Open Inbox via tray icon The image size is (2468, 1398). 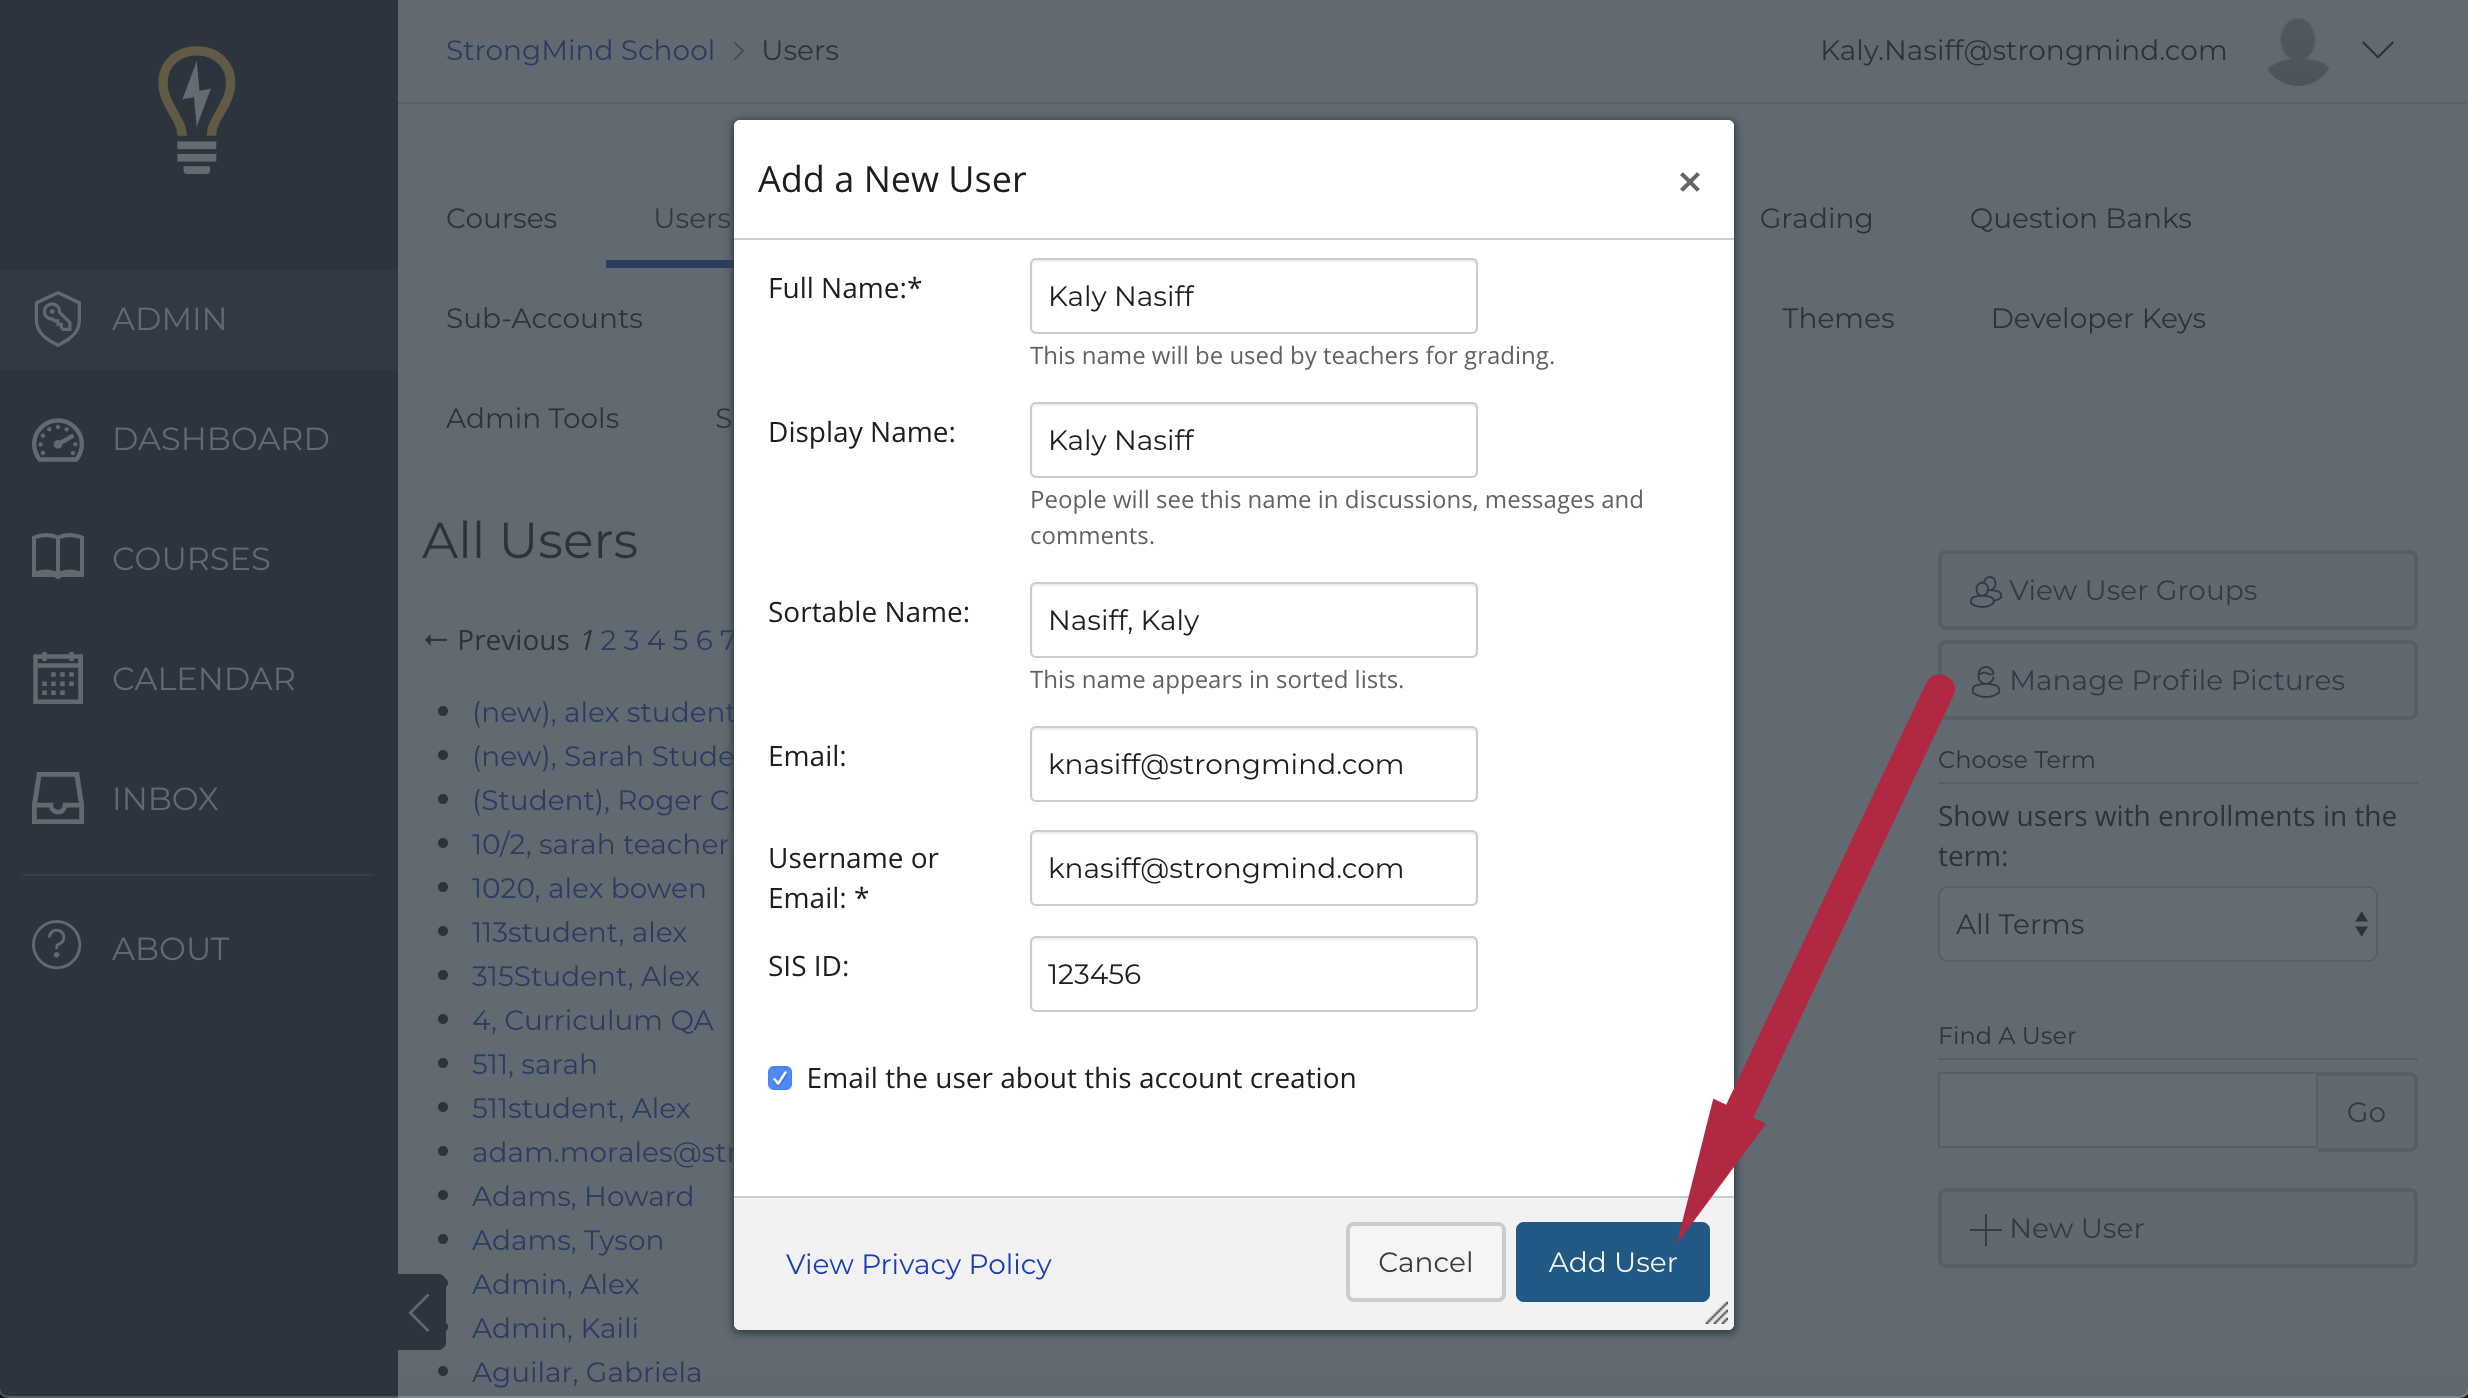(57, 798)
